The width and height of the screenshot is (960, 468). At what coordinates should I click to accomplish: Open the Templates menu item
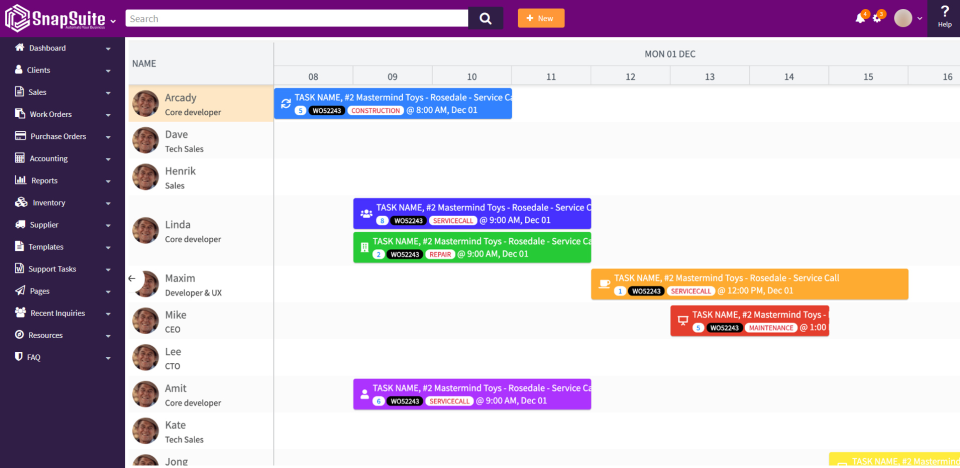pos(62,247)
